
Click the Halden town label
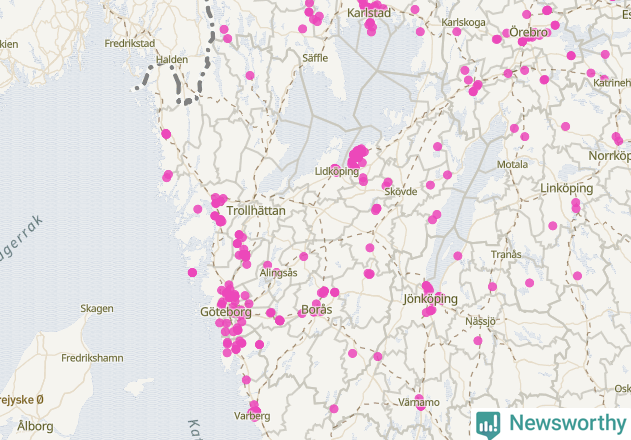click(172, 60)
